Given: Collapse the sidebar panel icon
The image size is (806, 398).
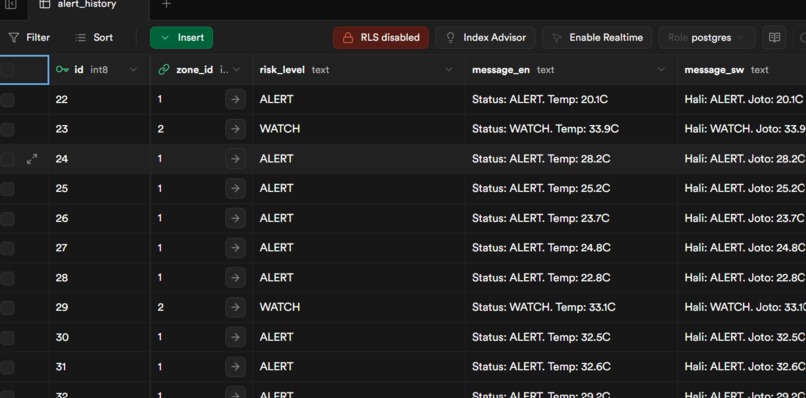Looking at the screenshot, I should [10, 4].
